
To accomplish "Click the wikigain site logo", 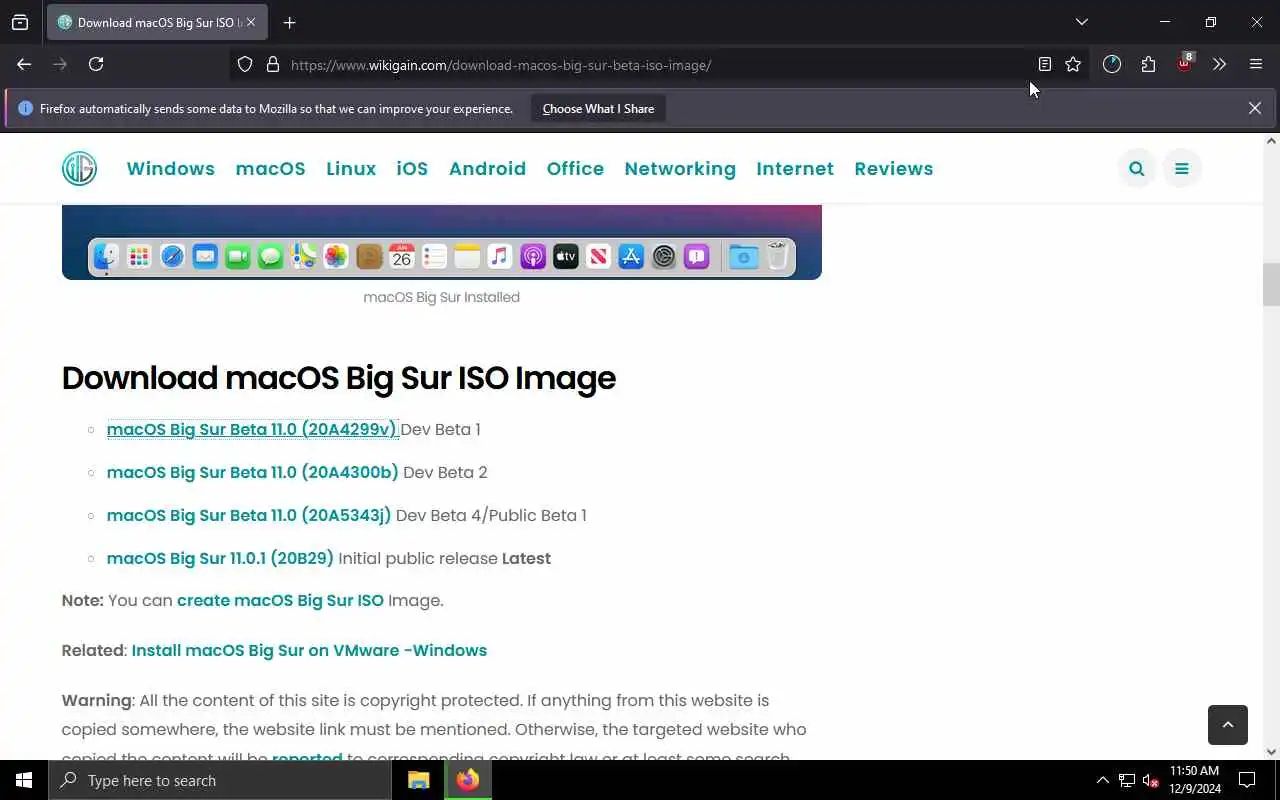I will pos(79,168).
